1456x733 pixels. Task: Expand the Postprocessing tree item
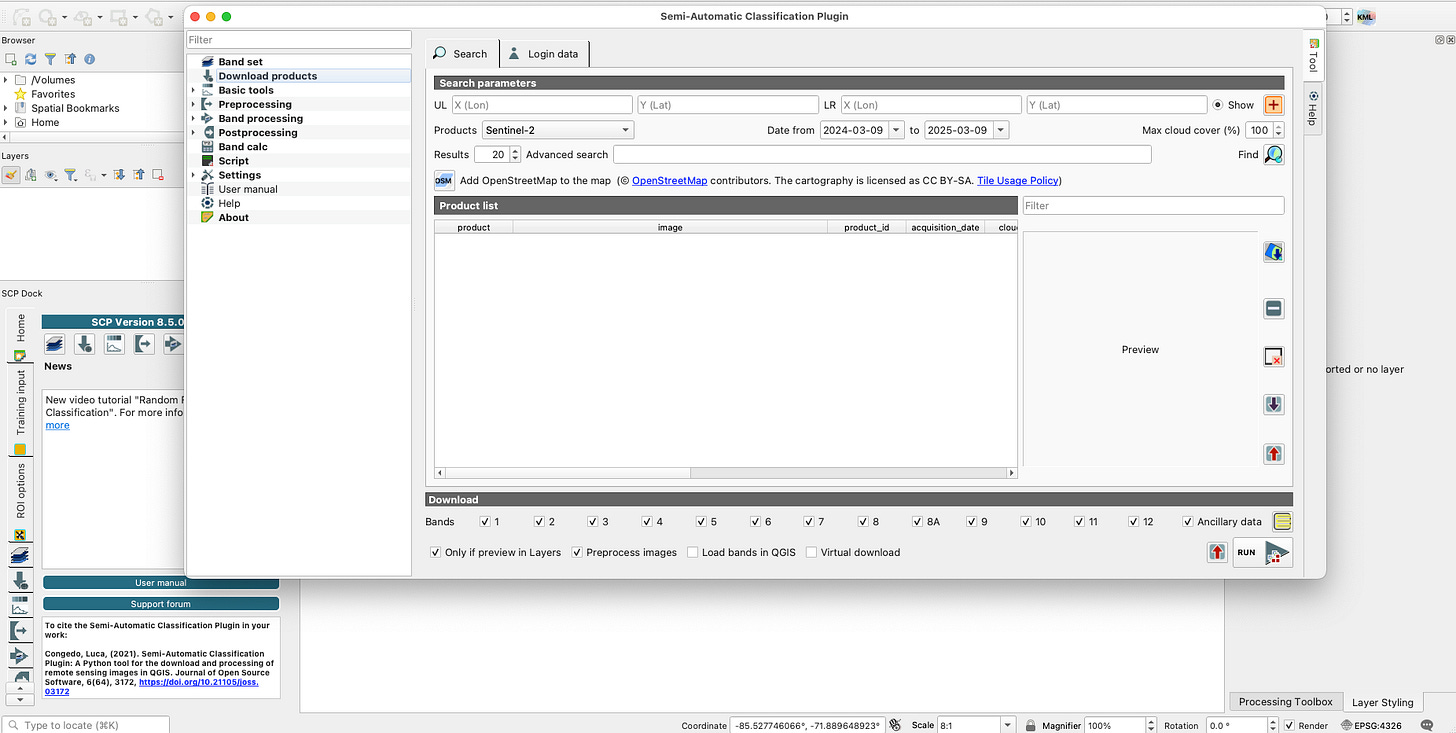tap(194, 132)
